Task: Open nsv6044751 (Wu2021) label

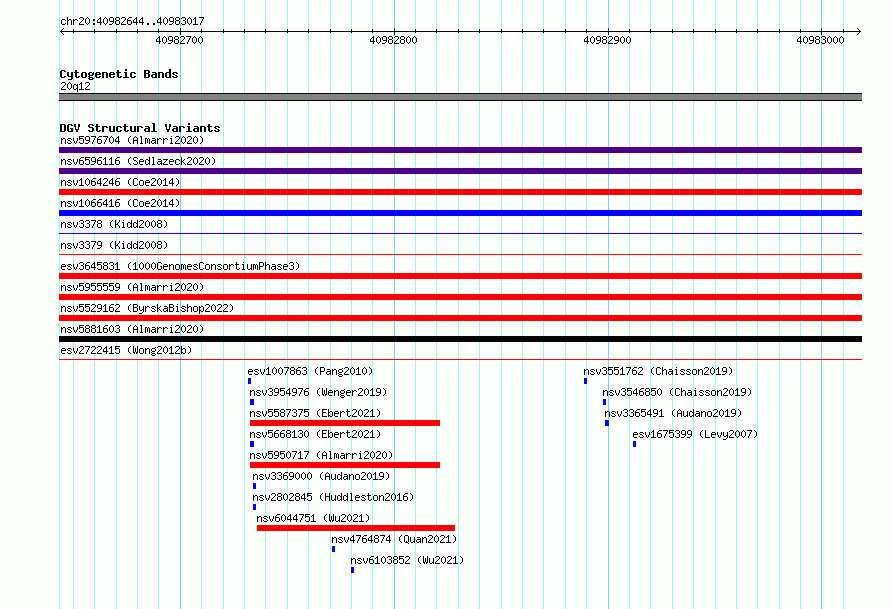Action: (313, 518)
